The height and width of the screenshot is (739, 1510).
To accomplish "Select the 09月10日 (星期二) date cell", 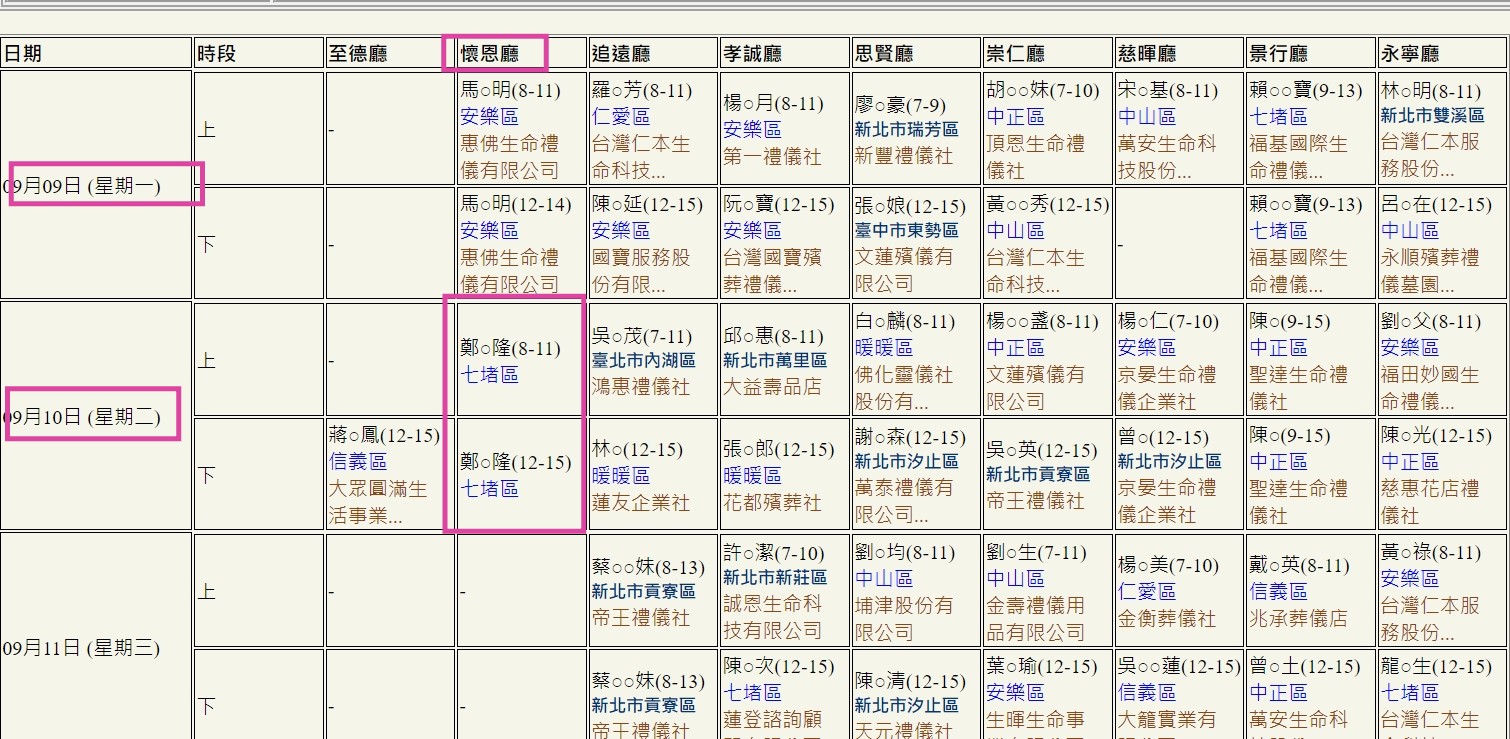I will (82, 417).
